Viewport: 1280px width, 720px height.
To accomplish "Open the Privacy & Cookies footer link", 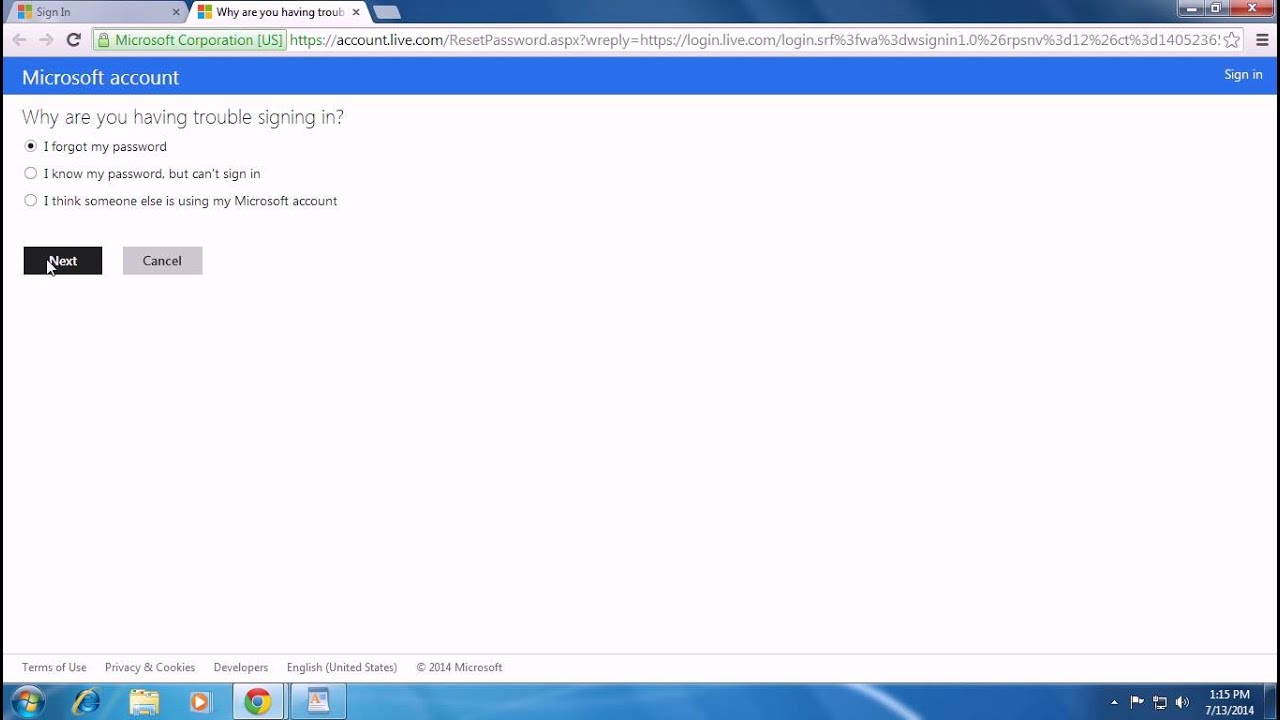I will pyautogui.click(x=150, y=667).
